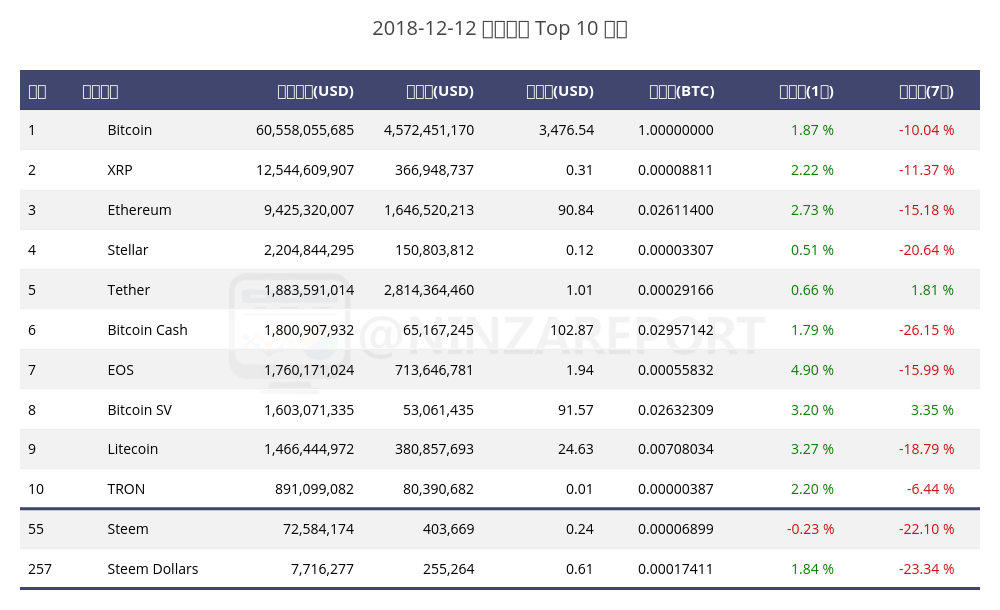This screenshot has height=610, width=1000.
Task: Select the Steem Dollars name cell
Action: point(152,569)
